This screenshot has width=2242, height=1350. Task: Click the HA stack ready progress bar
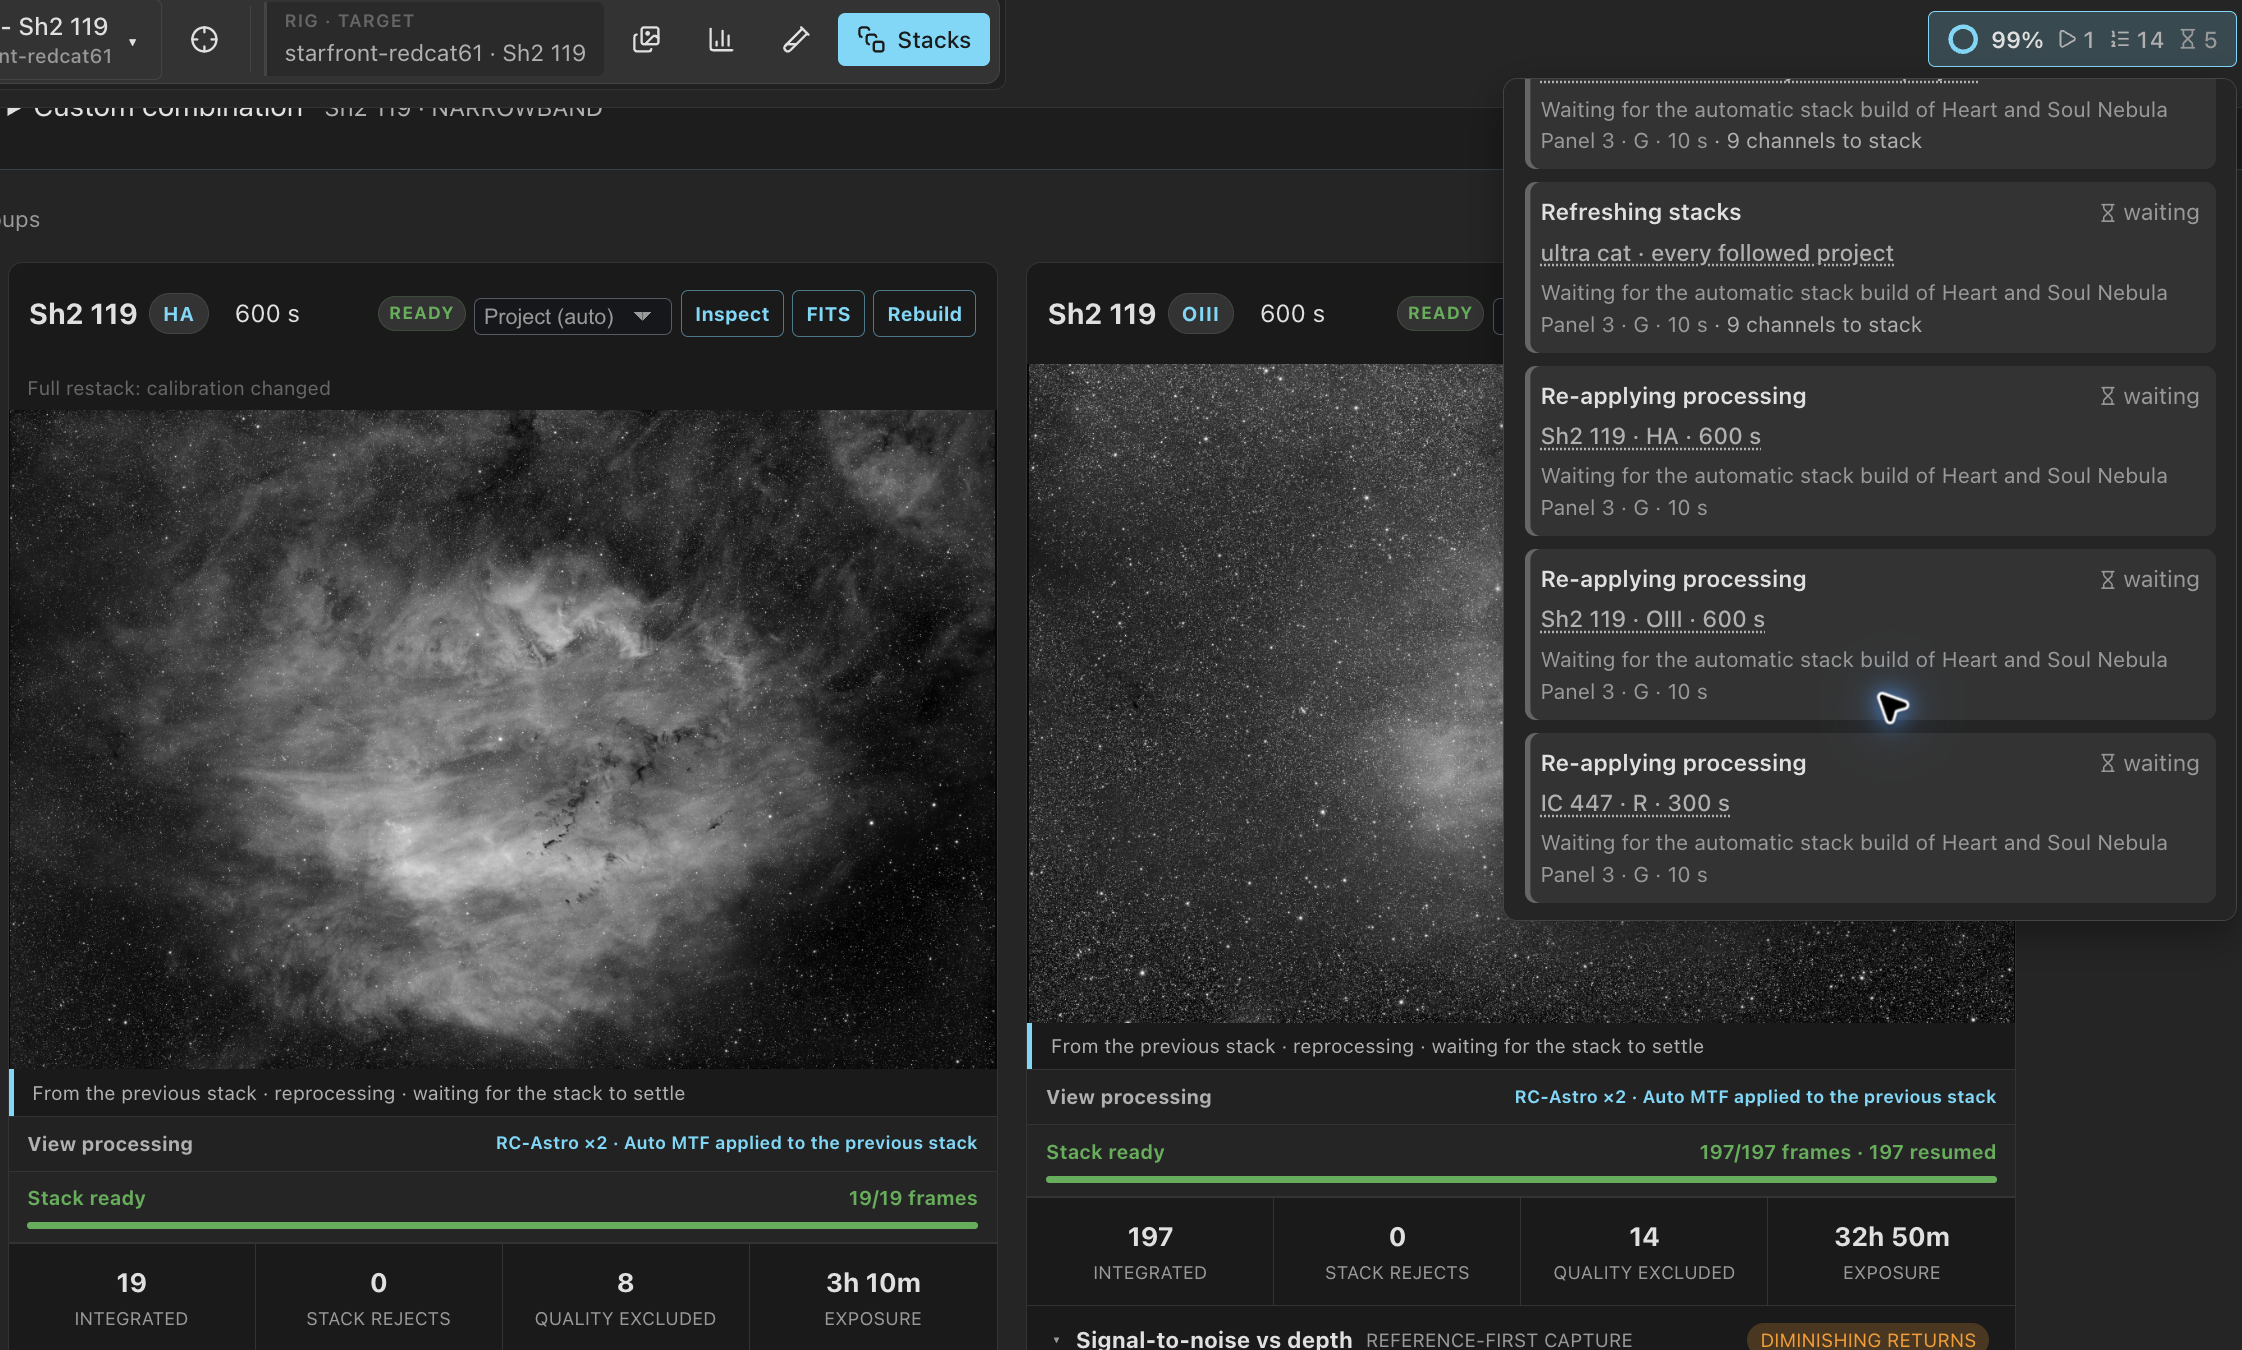tap(502, 1225)
